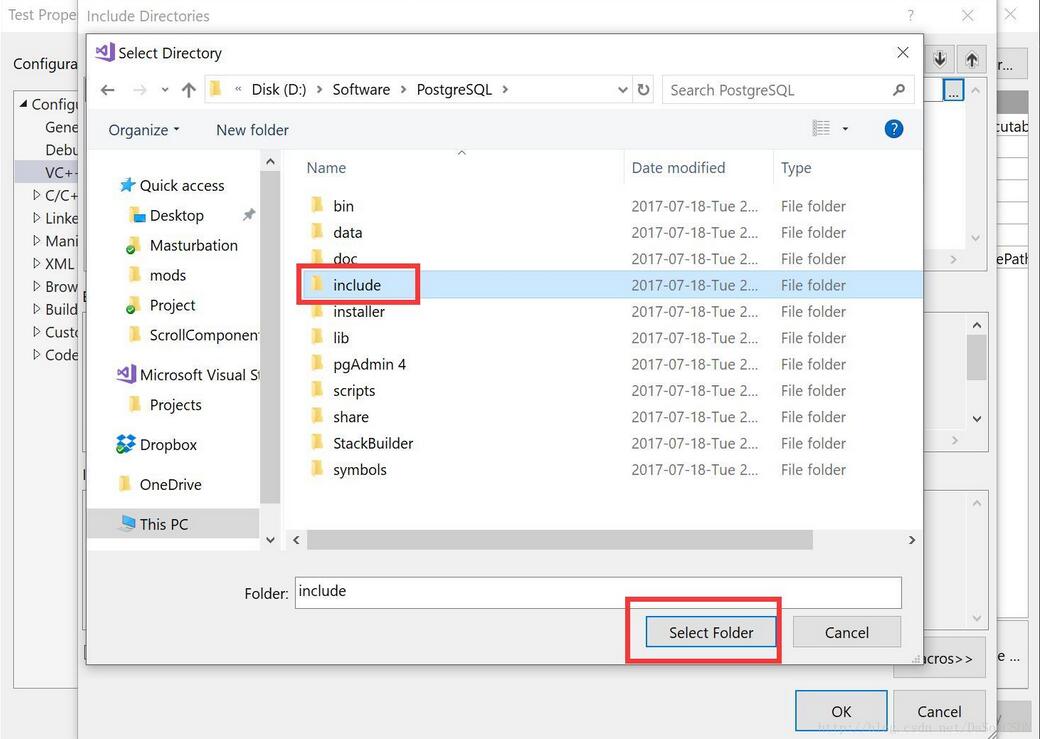
Task: Click OK in Include Directories dialog
Action: point(841,711)
